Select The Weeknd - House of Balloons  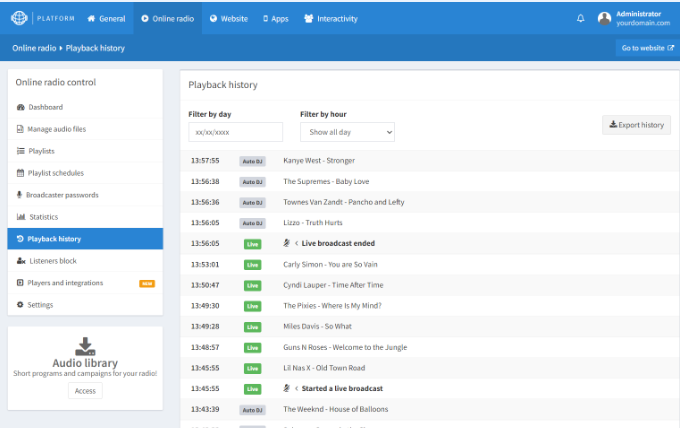click(x=336, y=409)
